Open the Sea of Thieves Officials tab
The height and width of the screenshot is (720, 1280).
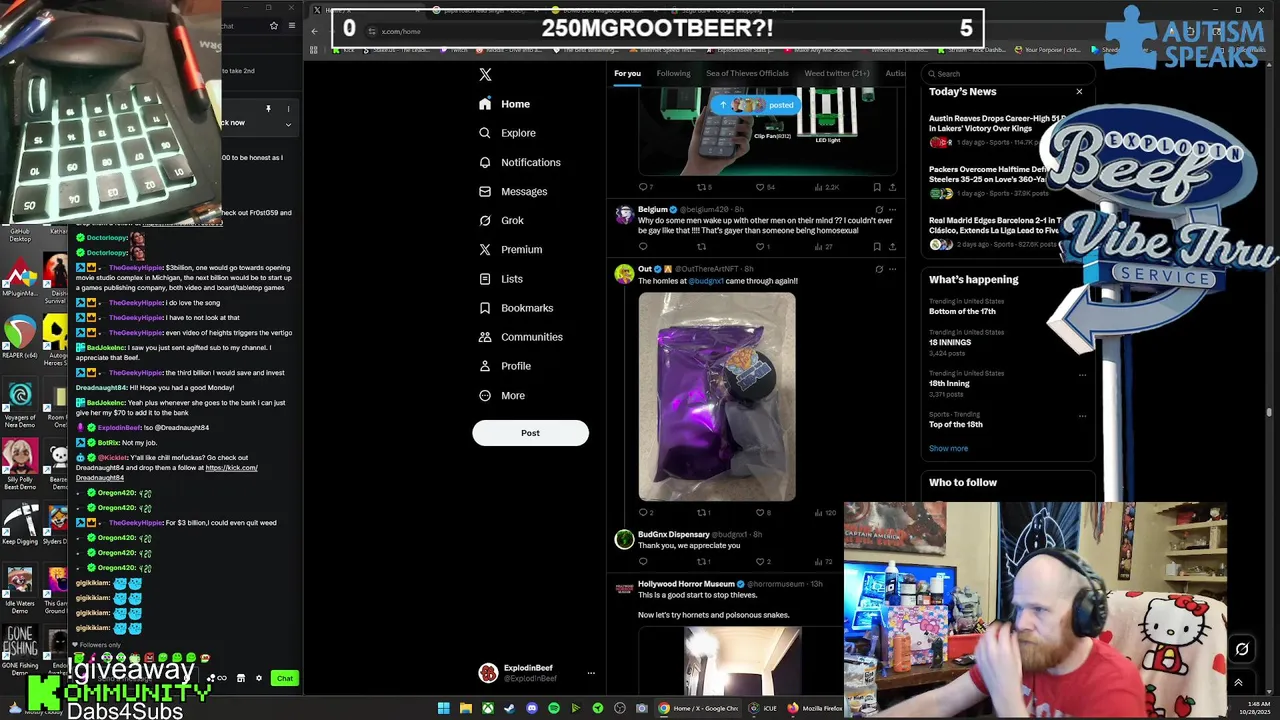tap(747, 73)
